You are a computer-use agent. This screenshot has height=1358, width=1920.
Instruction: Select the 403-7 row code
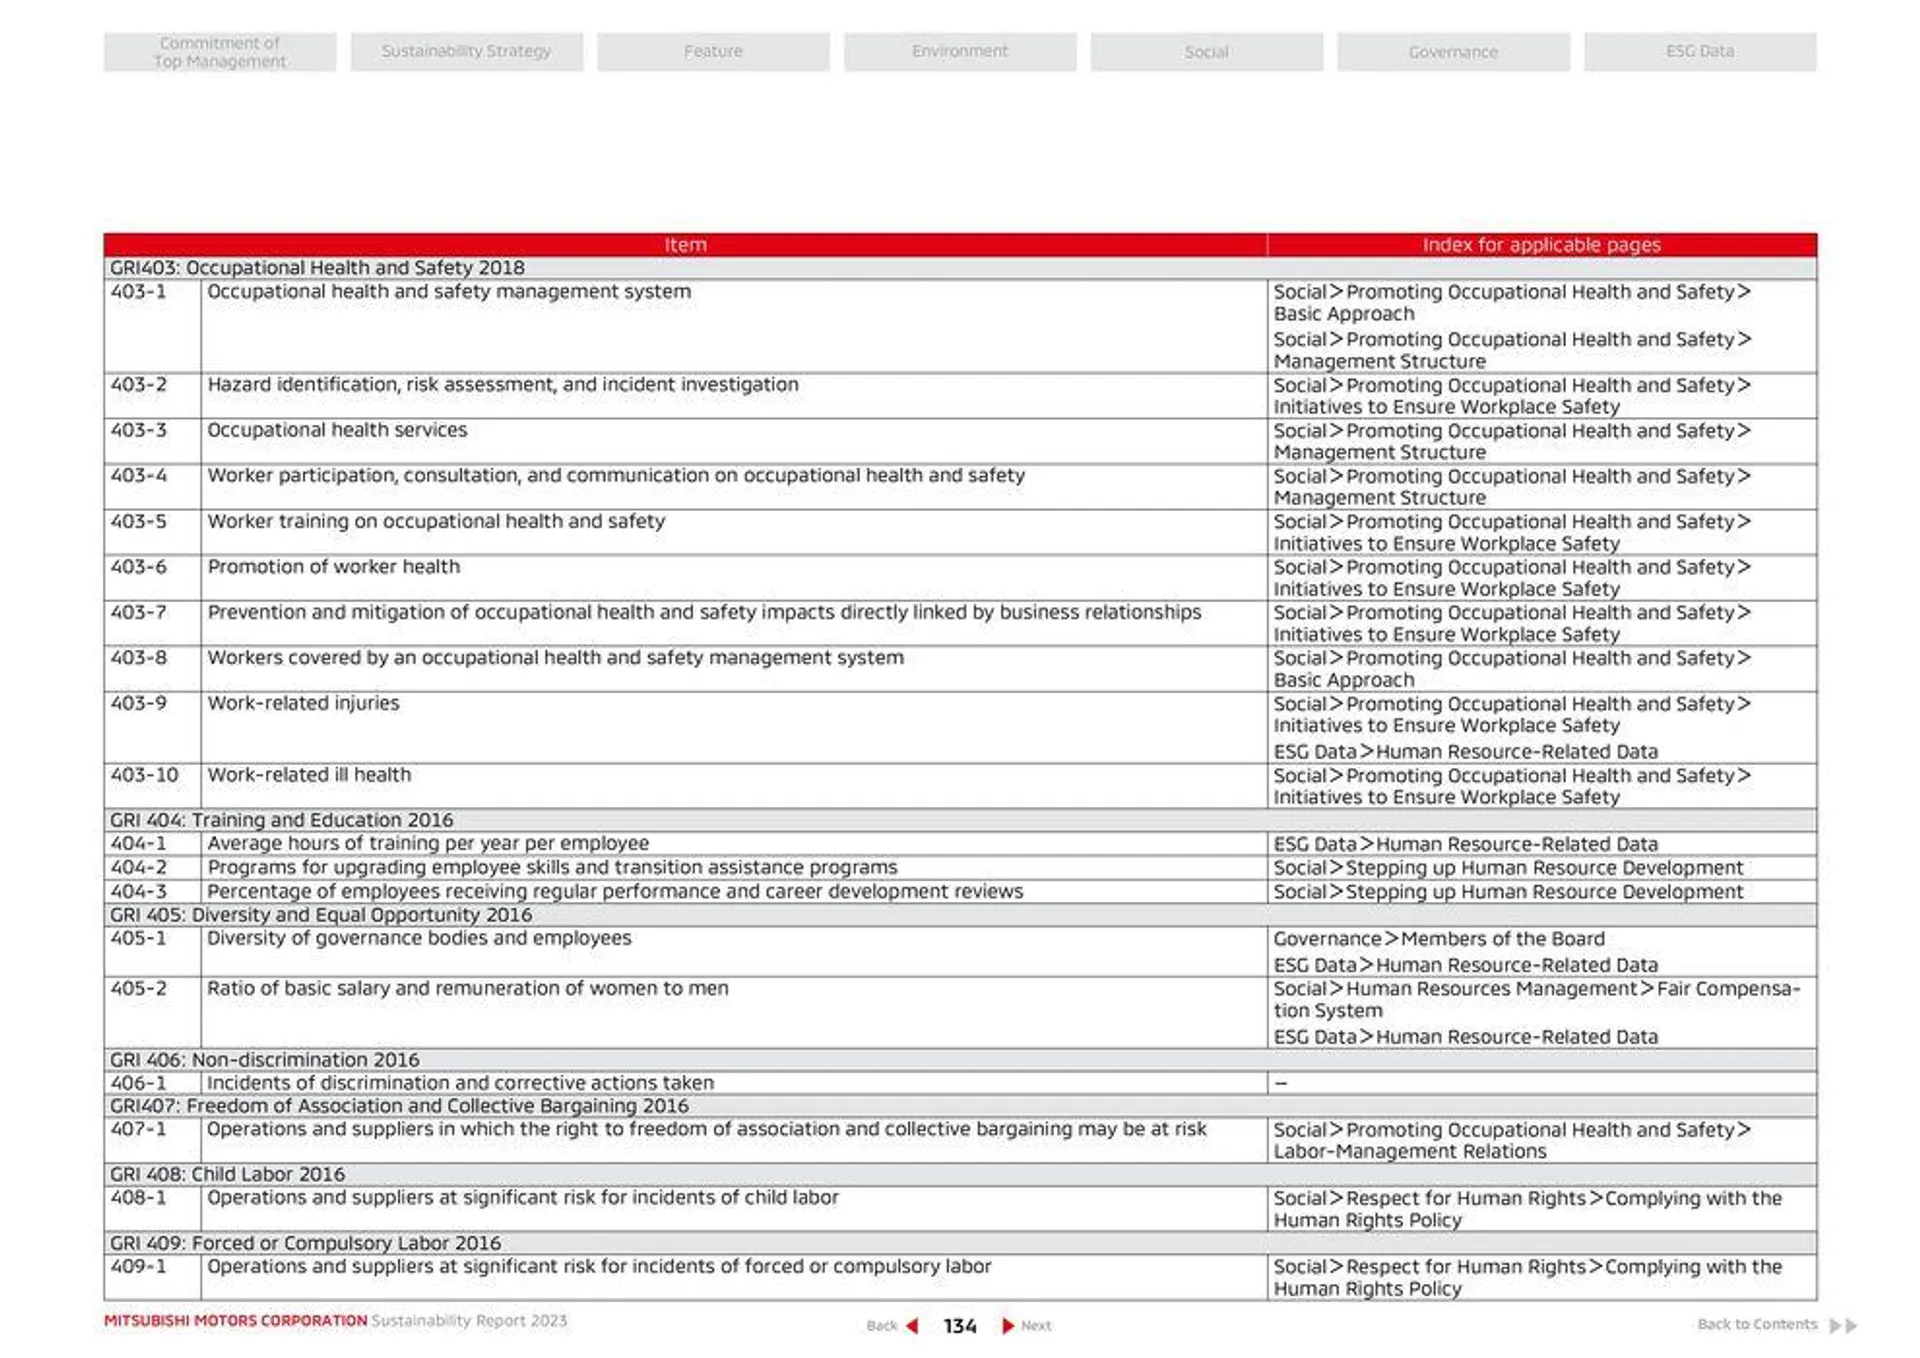click(138, 612)
